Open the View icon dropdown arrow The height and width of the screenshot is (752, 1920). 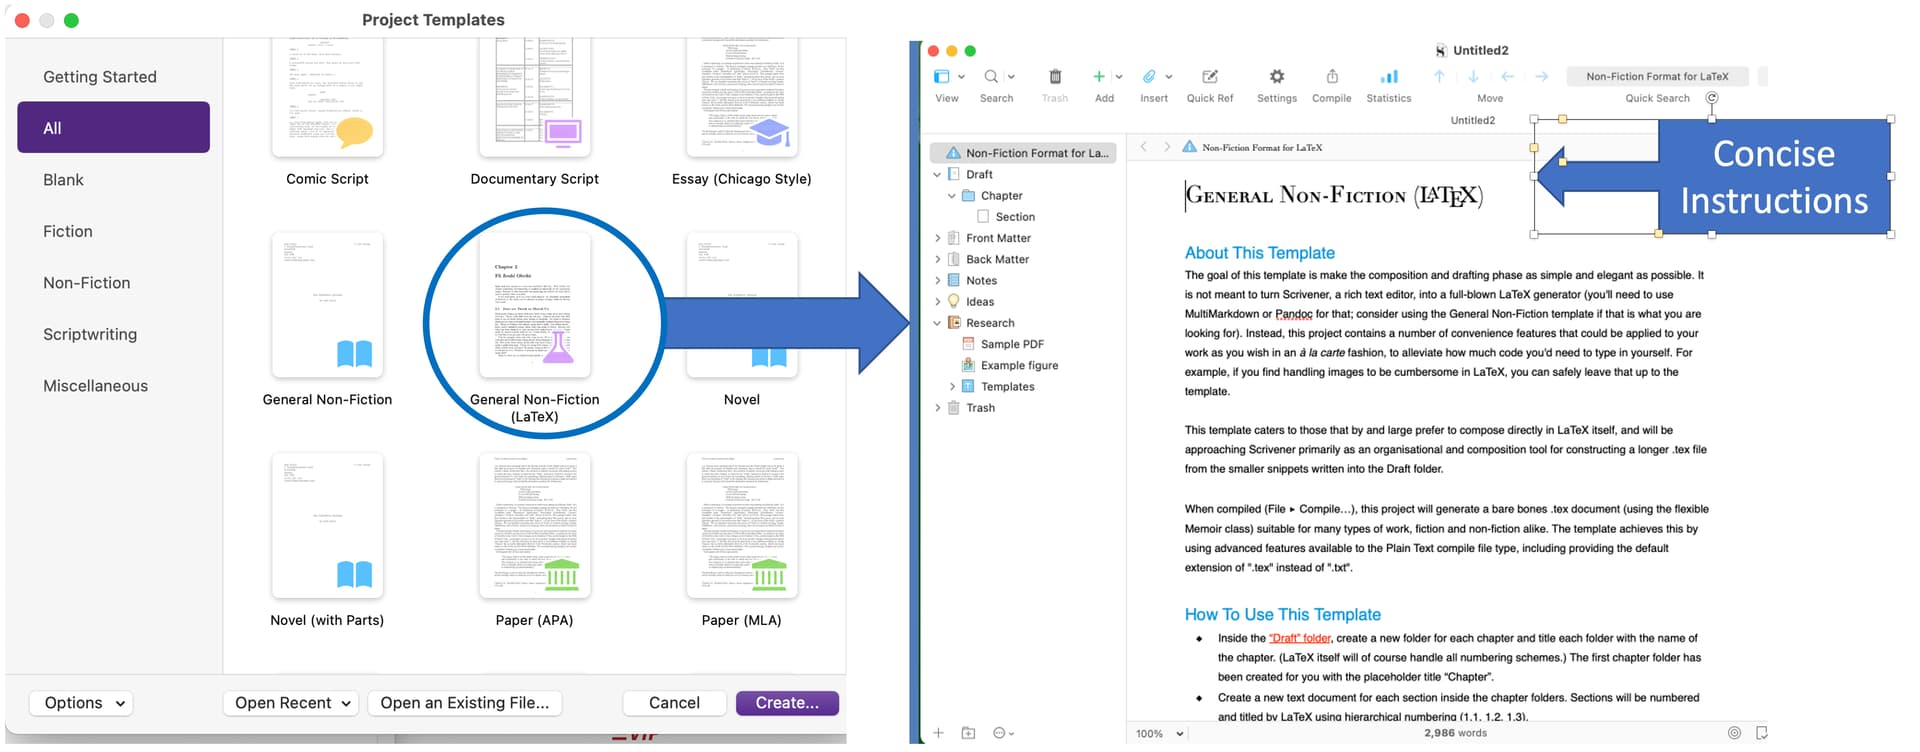coord(961,77)
